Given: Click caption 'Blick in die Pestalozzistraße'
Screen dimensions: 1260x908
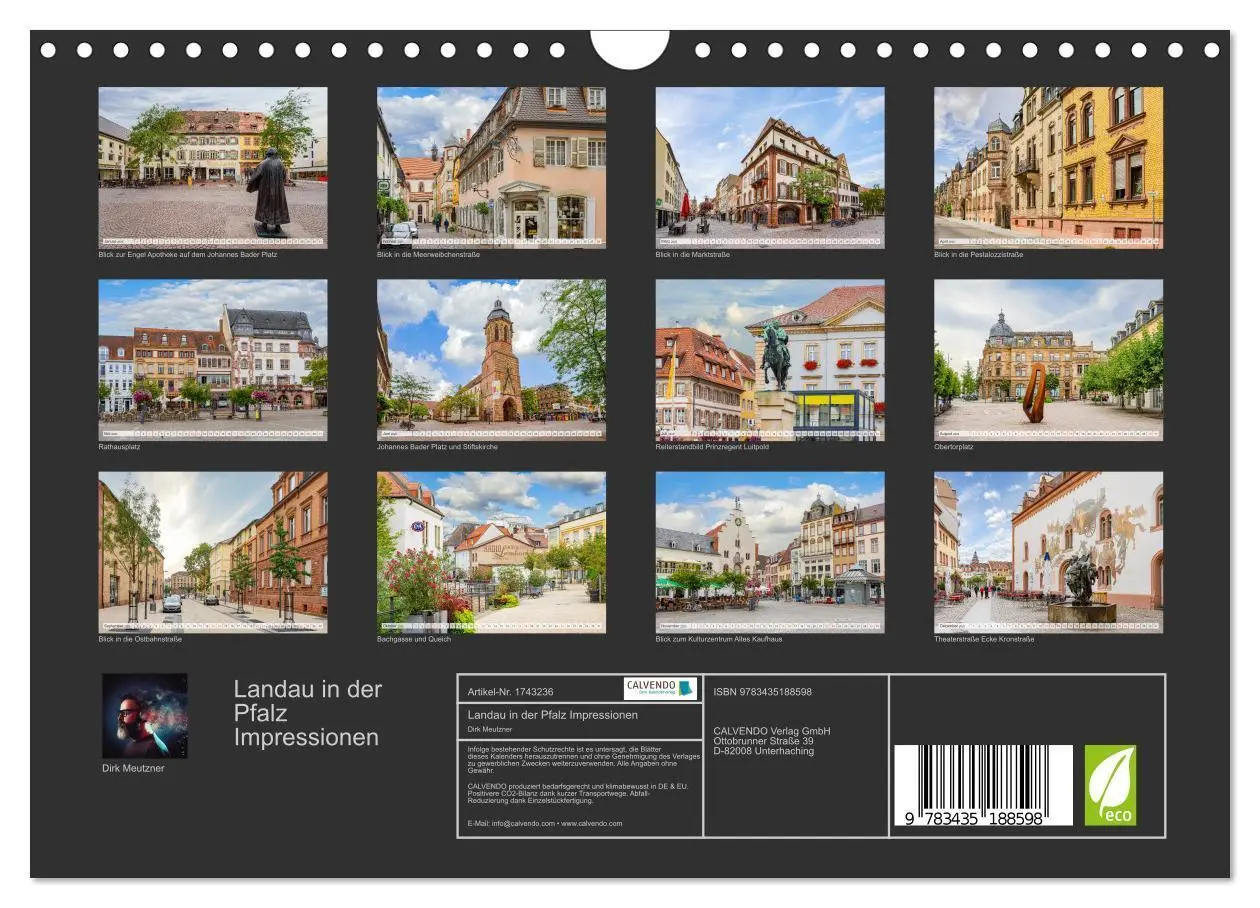Looking at the screenshot, I should click(979, 255).
